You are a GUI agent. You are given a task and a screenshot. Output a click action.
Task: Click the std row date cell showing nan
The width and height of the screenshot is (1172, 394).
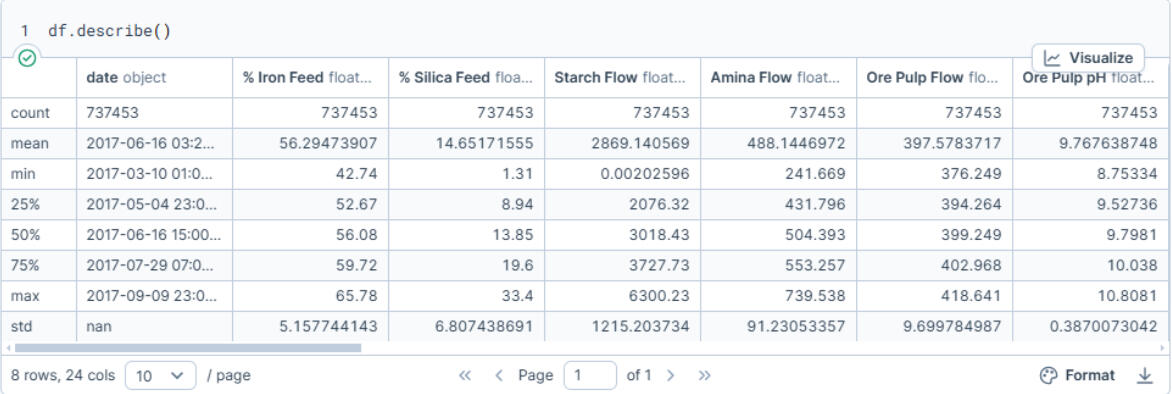[154, 327]
